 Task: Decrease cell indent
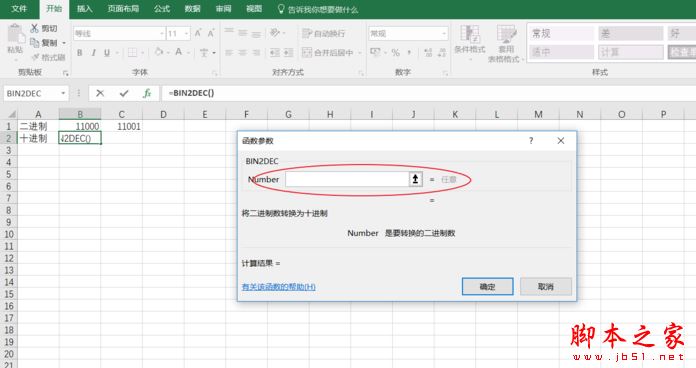coord(275,52)
